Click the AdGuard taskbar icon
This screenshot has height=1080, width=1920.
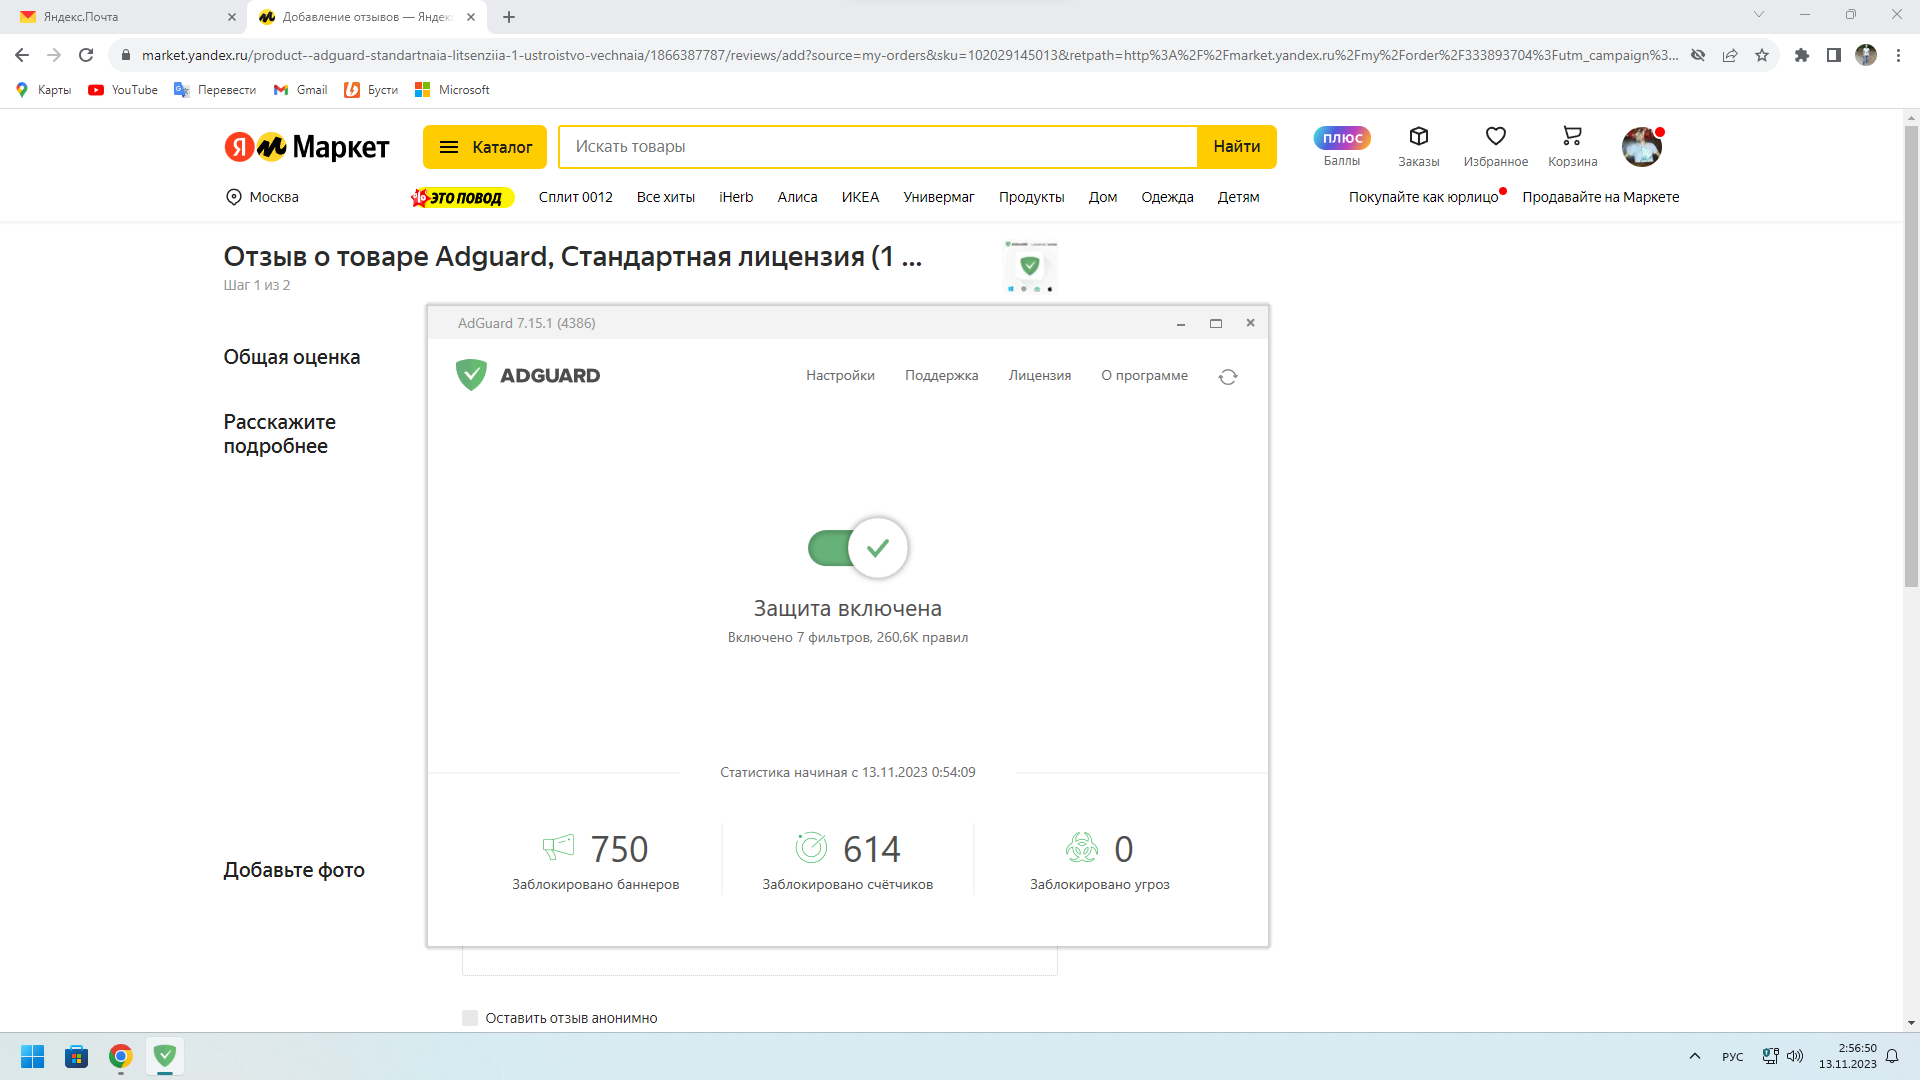tap(165, 1056)
